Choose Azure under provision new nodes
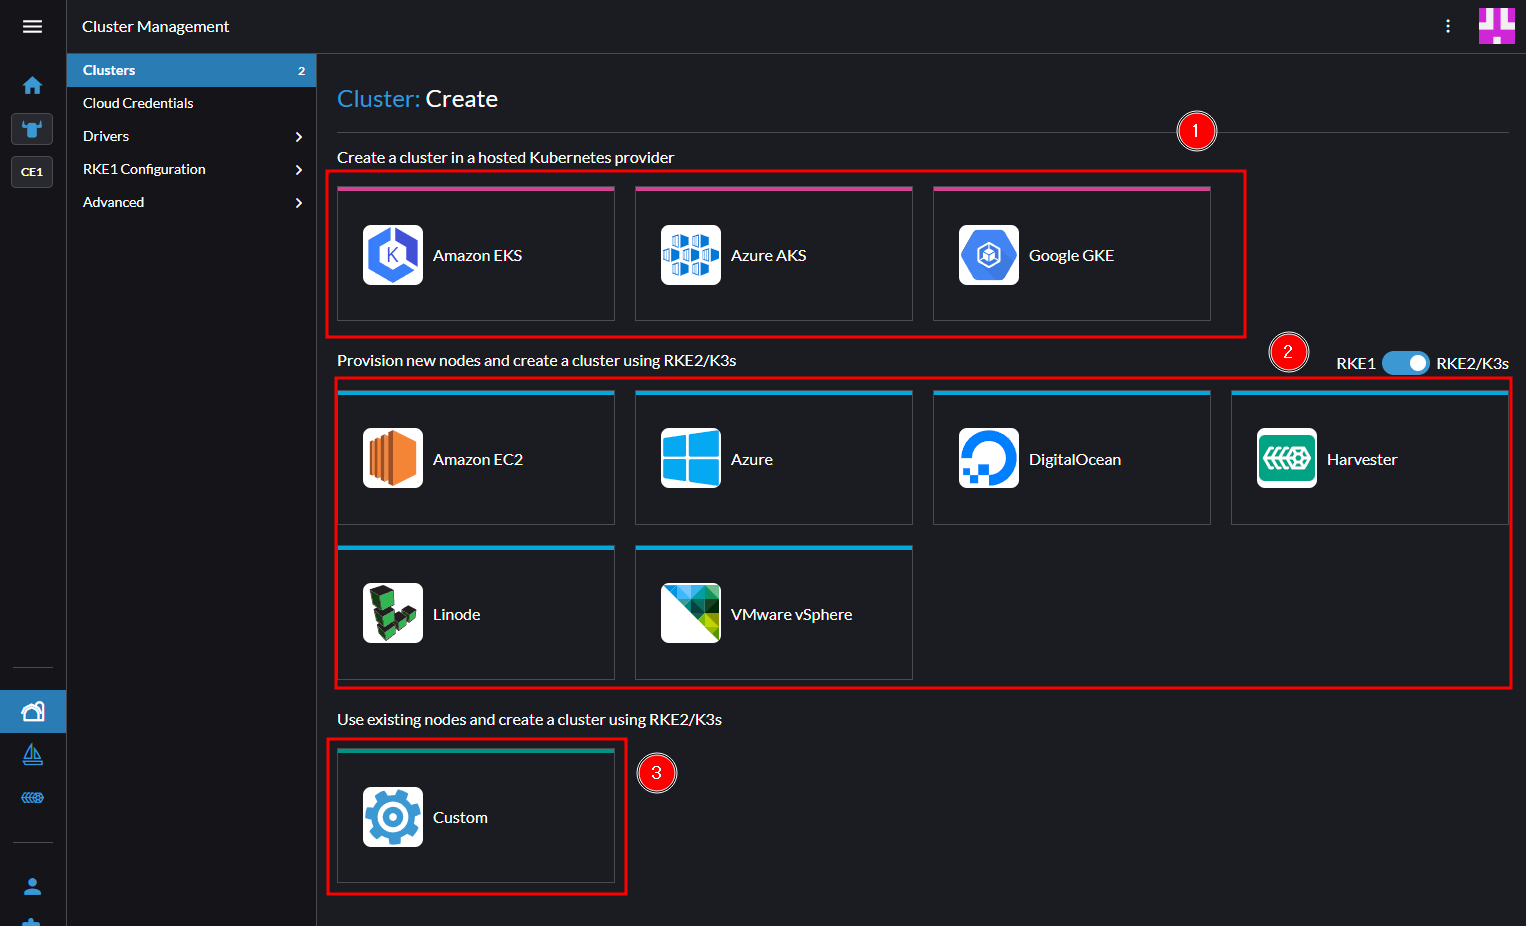The image size is (1526, 926). pos(690,458)
